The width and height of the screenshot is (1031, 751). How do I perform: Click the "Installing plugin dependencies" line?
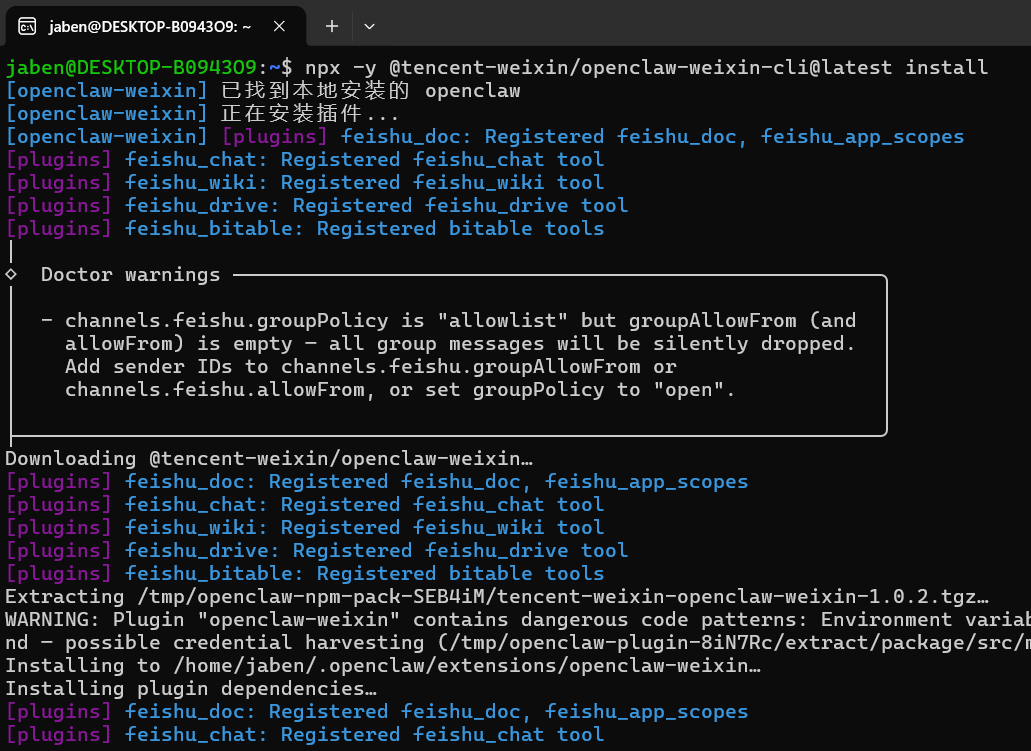point(191,689)
